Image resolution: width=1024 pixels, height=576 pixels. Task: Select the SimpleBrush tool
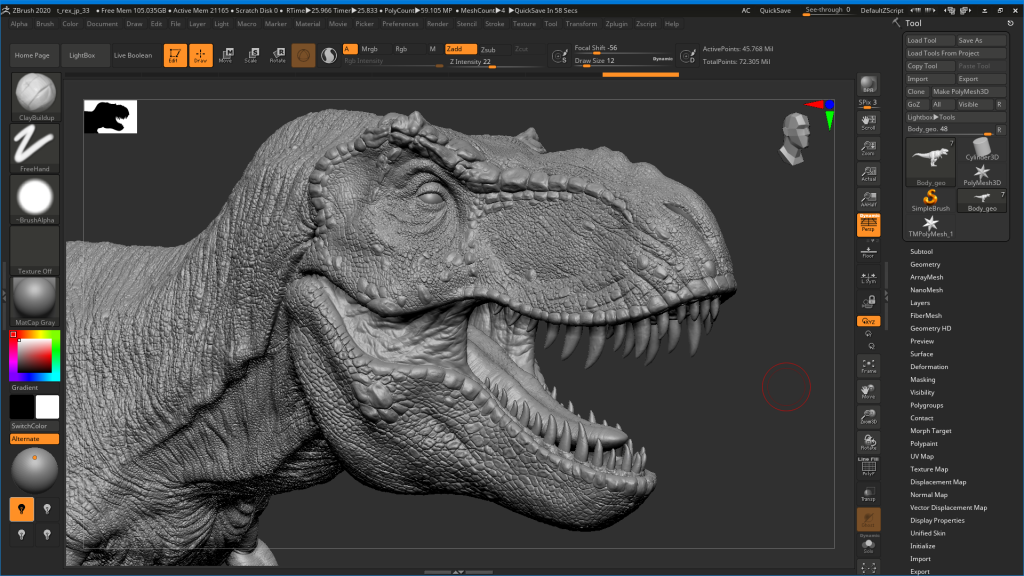click(931, 200)
